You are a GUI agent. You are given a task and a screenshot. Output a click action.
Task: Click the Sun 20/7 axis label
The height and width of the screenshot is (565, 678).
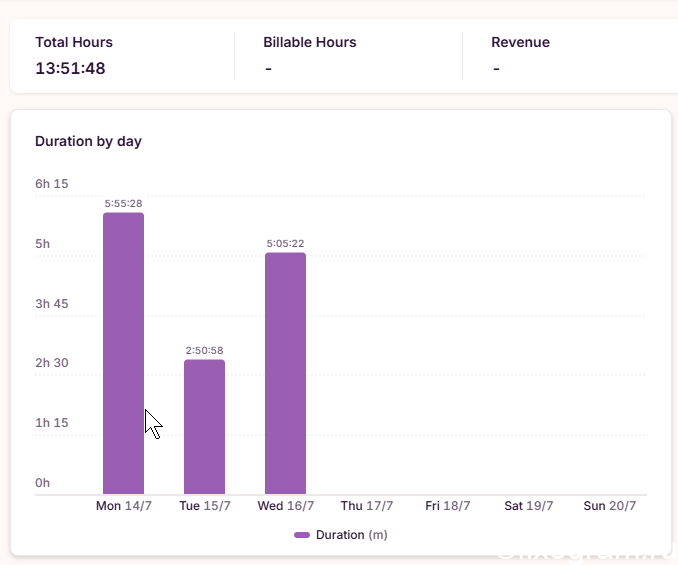pos(610,506)
